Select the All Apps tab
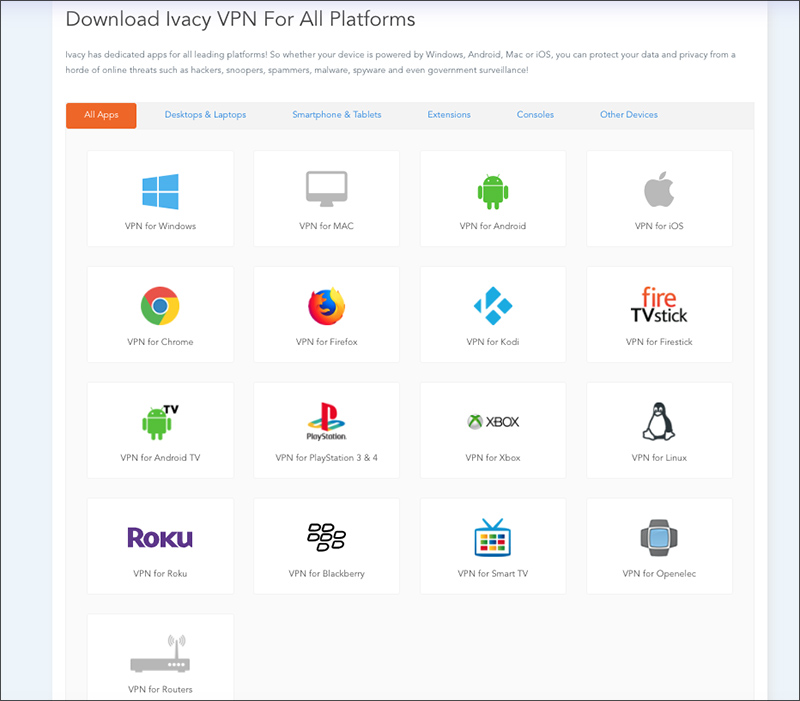Image resolution: width=800 pixels, height=701 pixels. [x=101, y=115]
